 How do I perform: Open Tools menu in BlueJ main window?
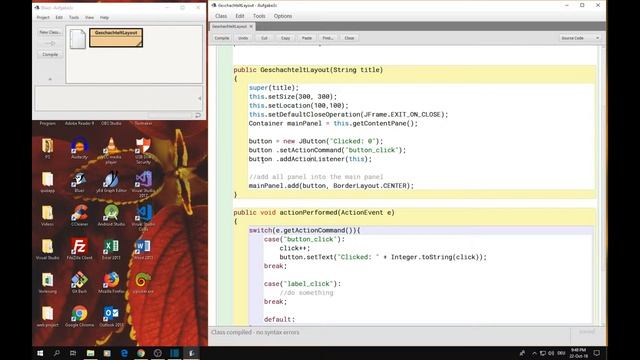pyautogui.click(x=74, y=18)
